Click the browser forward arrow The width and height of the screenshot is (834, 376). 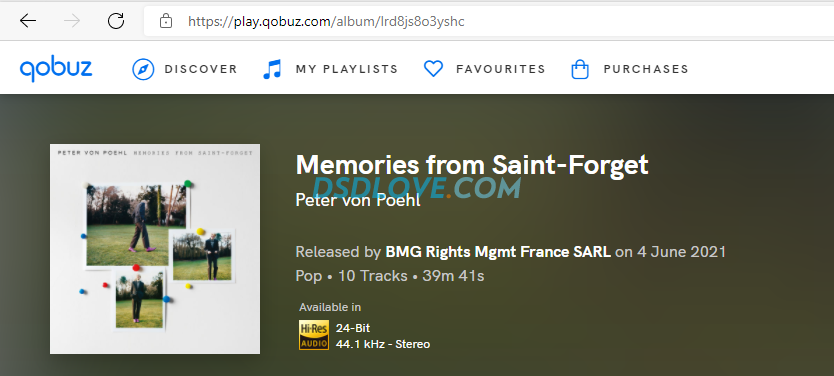point(72,21)
